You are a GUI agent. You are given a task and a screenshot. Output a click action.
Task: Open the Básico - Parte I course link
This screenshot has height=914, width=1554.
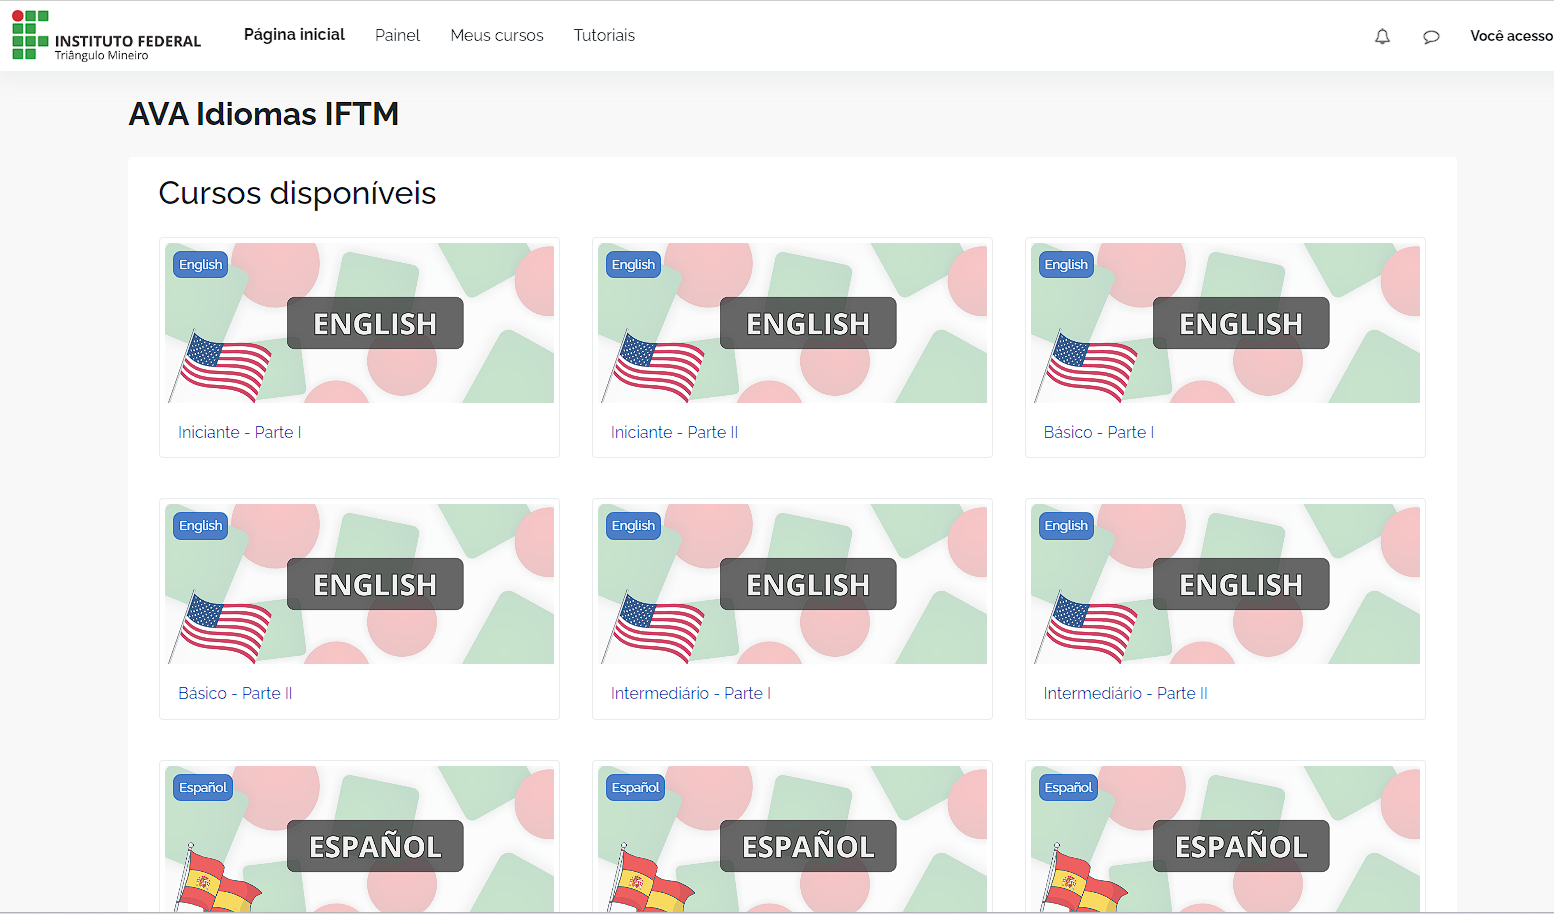pos(1098,432)
